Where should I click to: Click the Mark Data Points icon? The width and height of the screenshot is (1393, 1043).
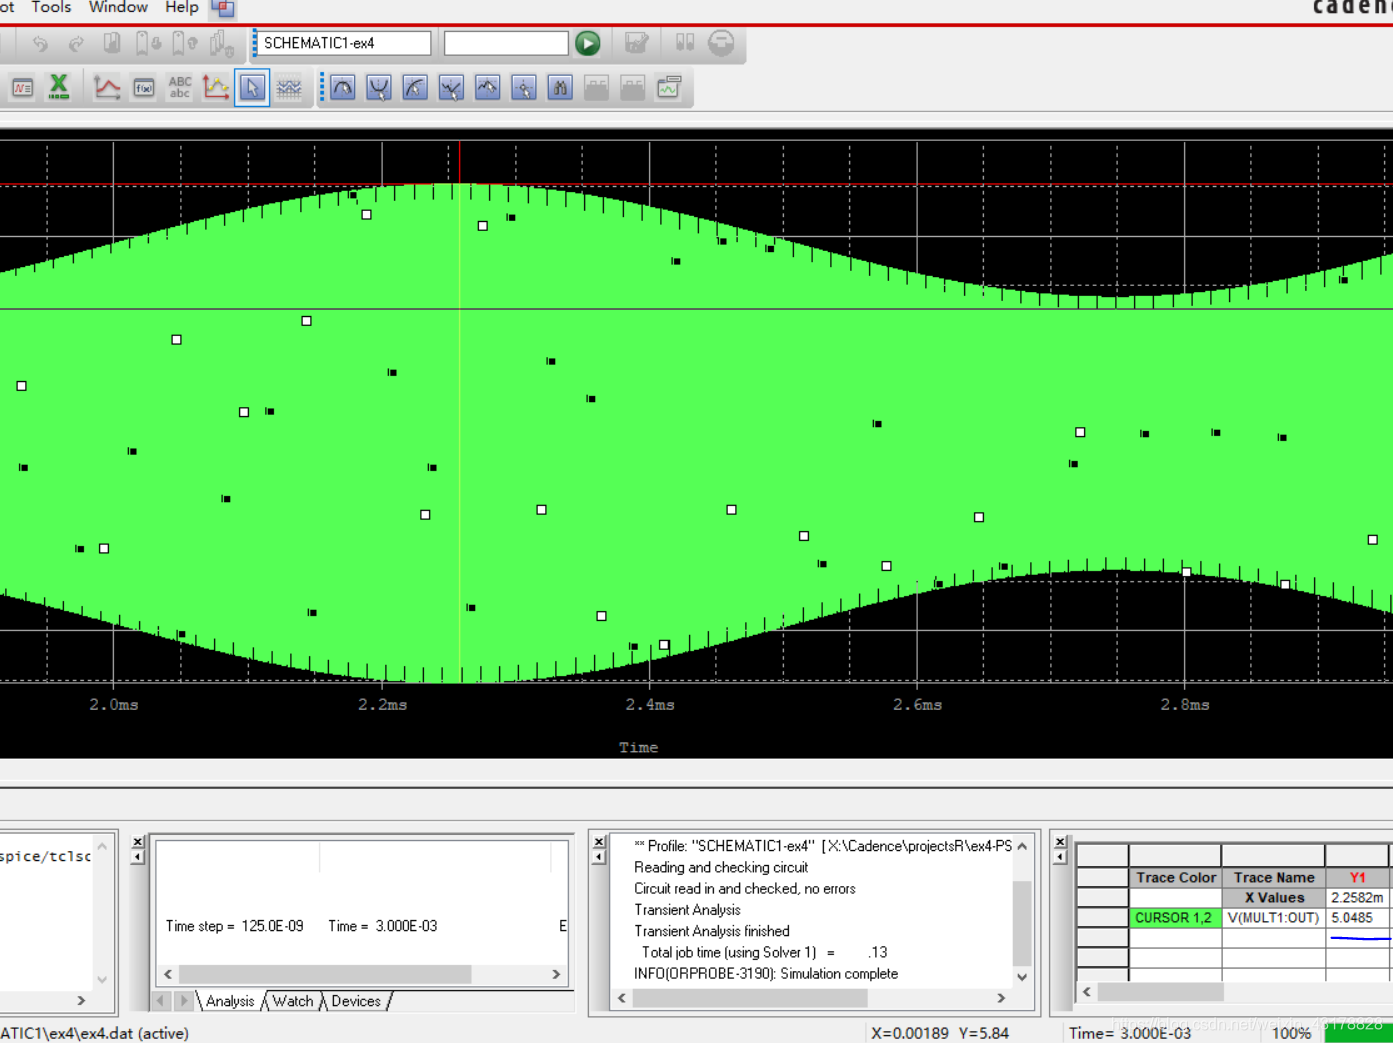pos(216,88)
